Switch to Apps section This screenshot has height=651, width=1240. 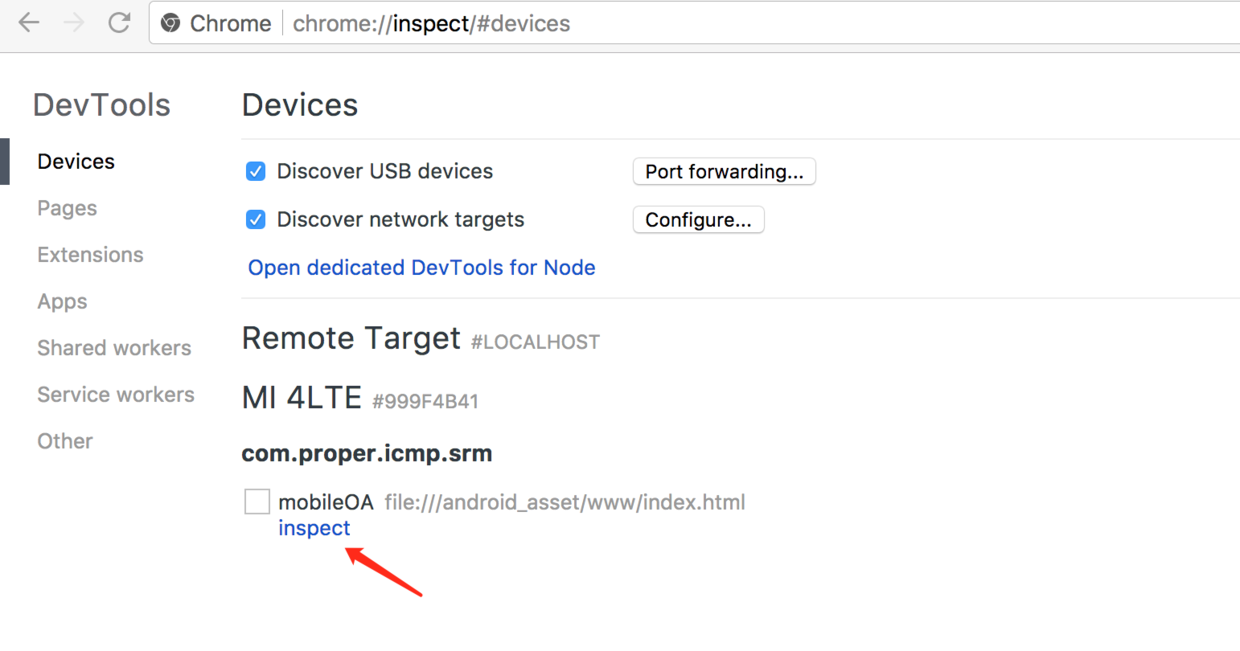62,301
